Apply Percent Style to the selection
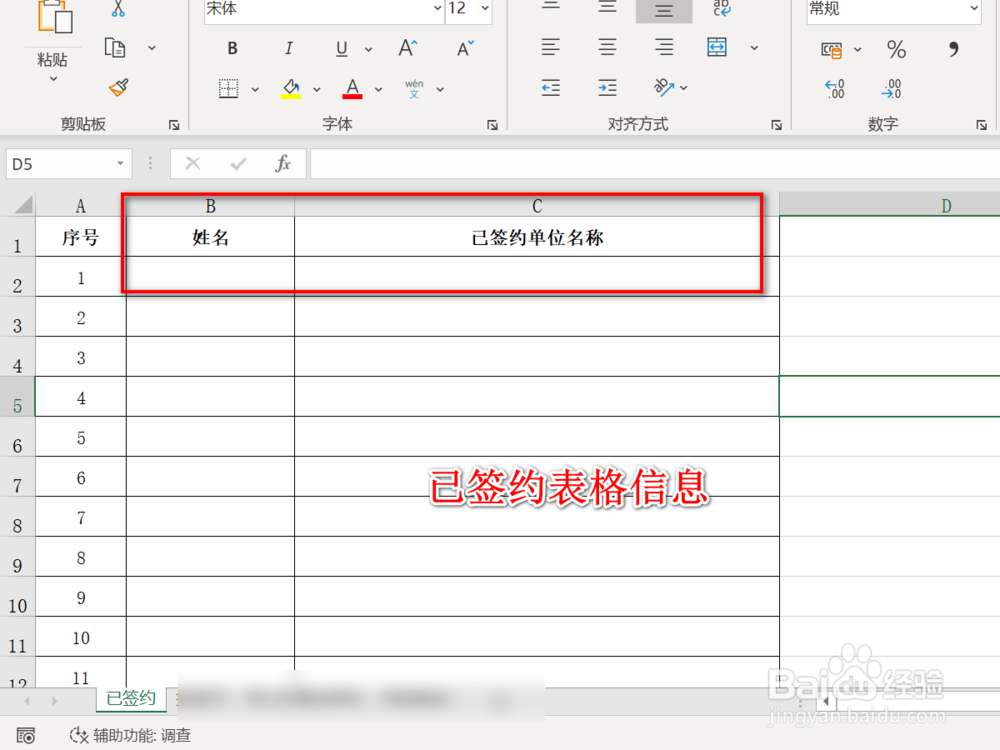1000x750 pixels. [x=896, y=47]
